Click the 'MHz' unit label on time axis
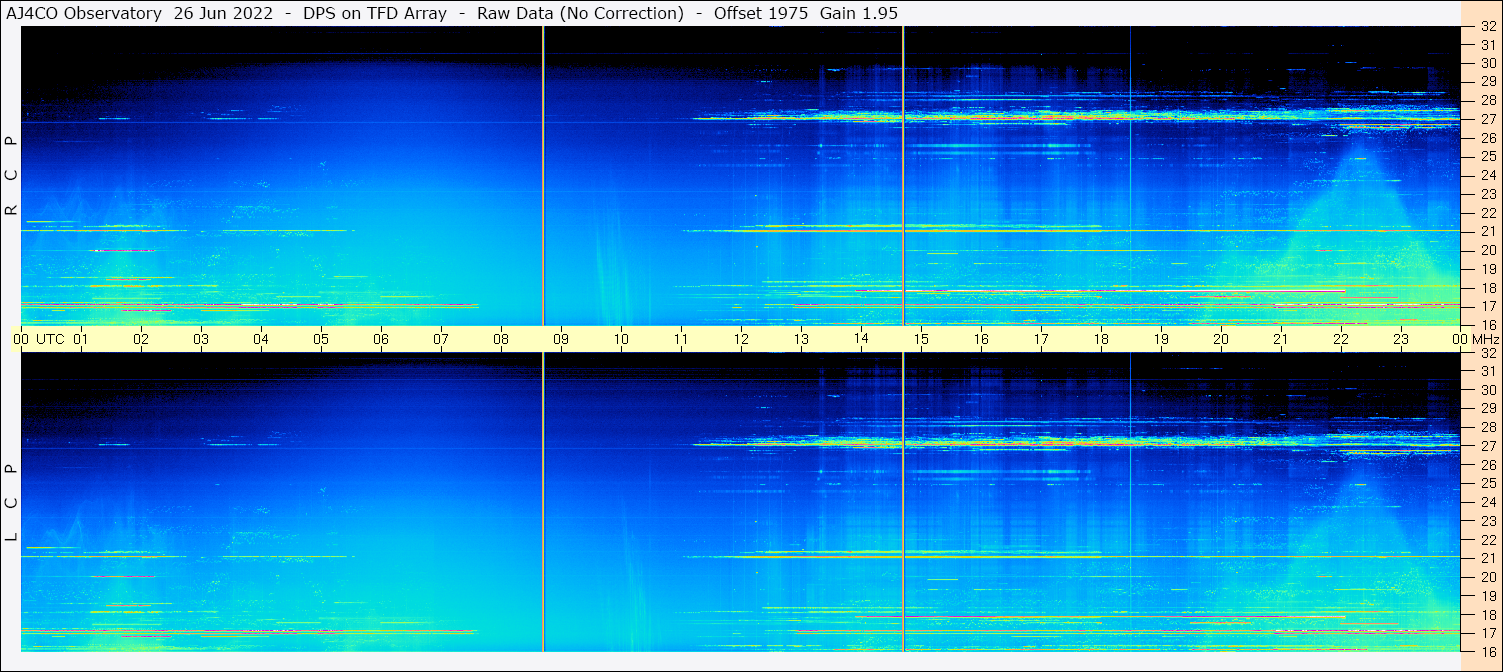 1485,339
